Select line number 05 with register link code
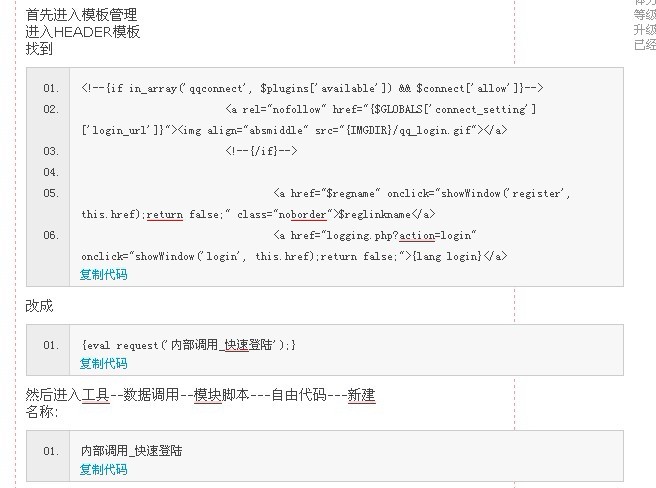This screenshot has height=488, width=656. click(x=51, y=193)
